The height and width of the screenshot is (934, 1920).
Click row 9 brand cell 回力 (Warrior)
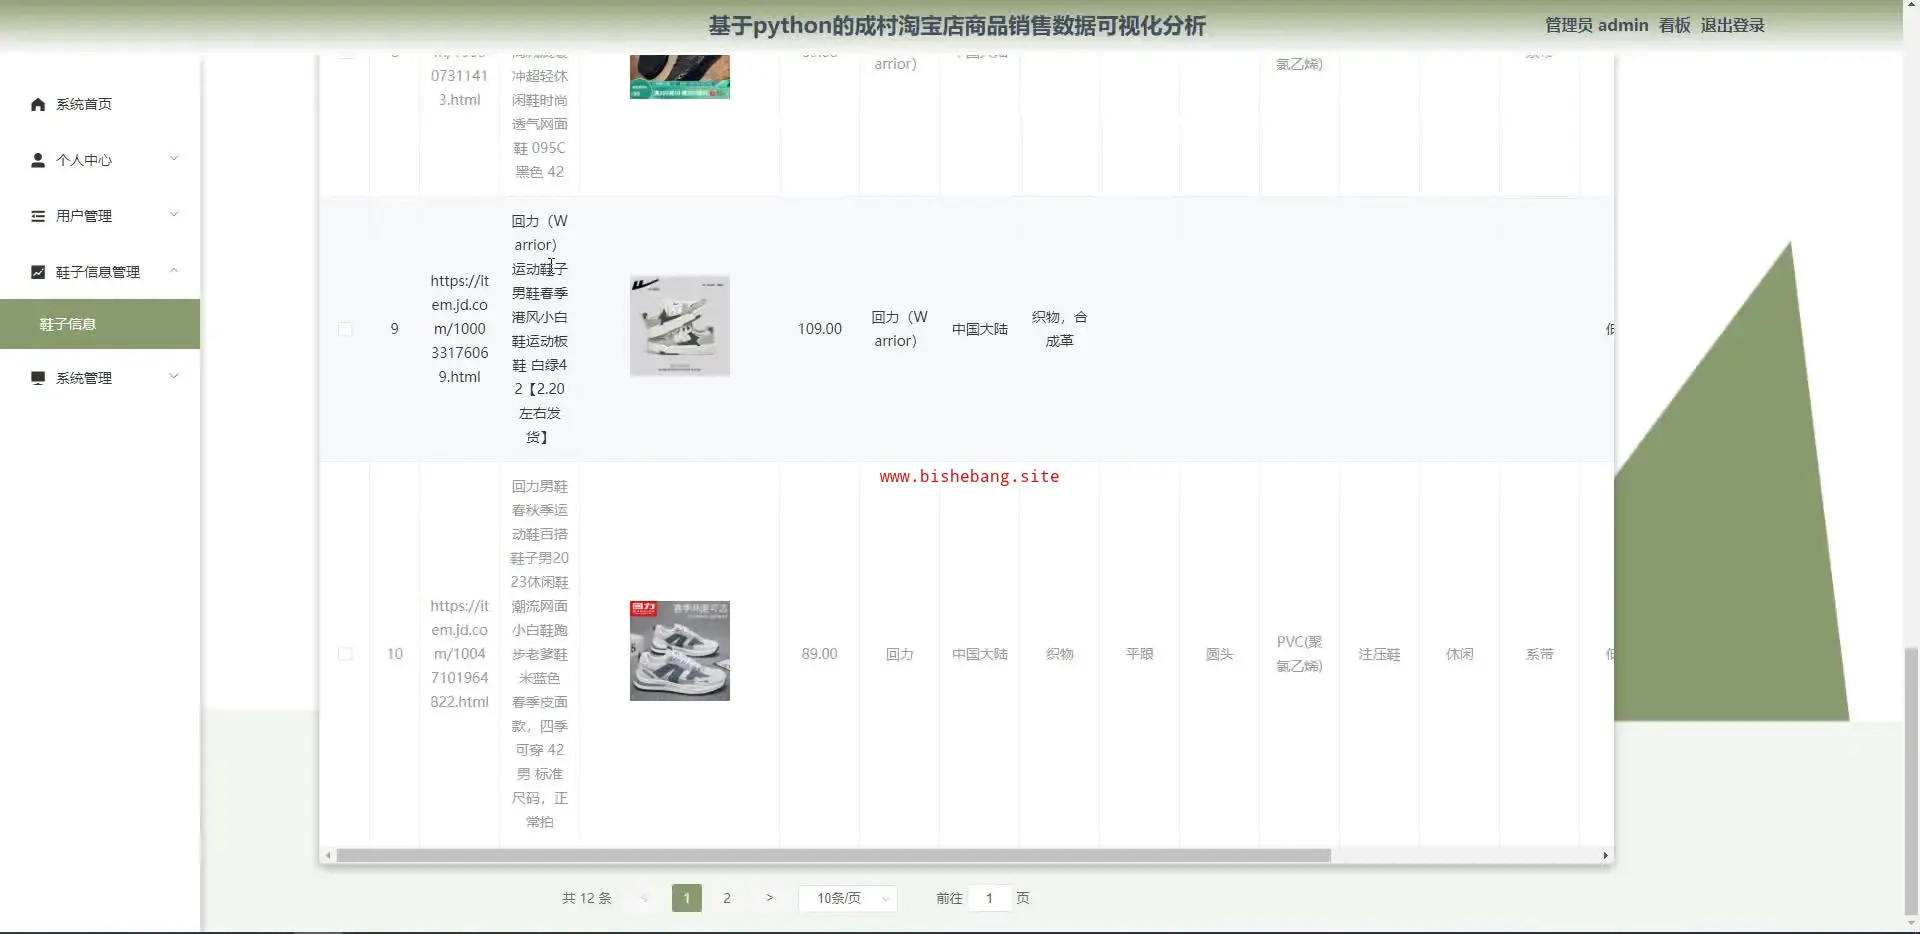(x=900, y=329)
